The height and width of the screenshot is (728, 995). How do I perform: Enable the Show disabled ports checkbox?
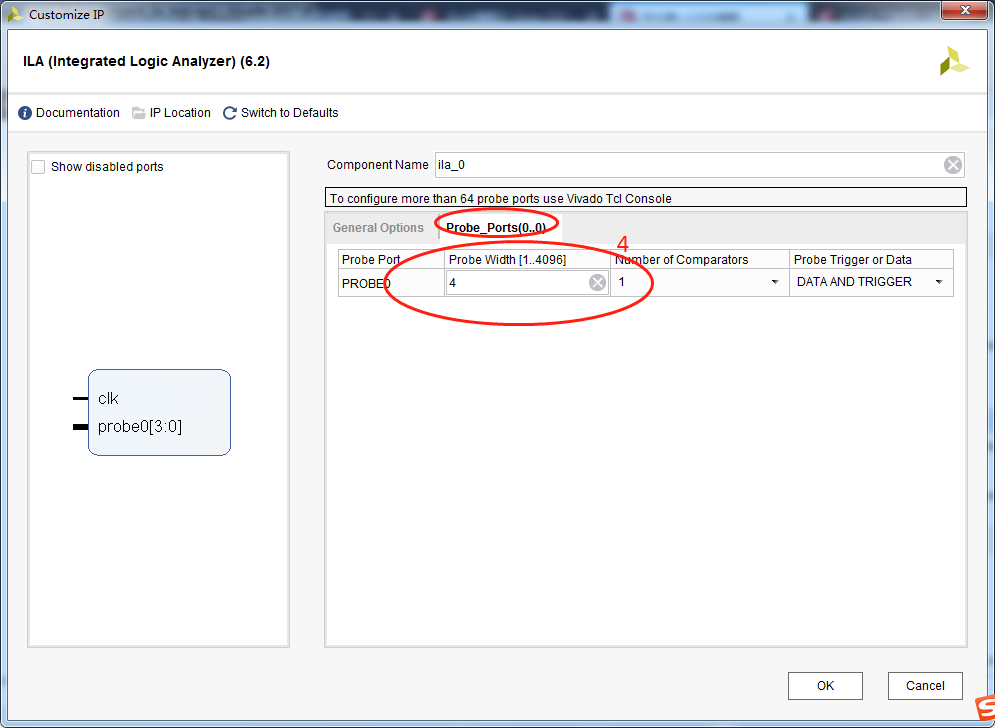38,167
